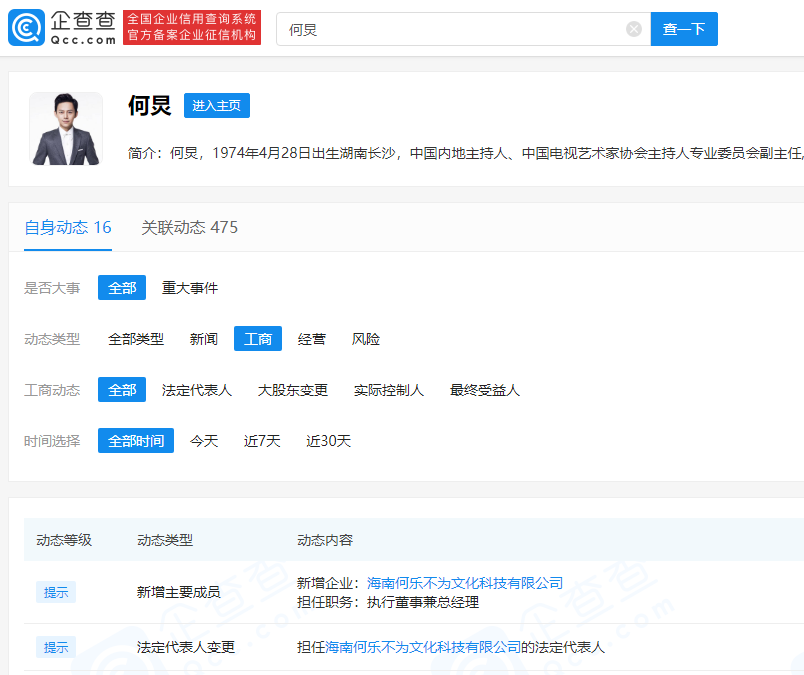
Task: Click the 简介 biography text
Action: [466, 153]
